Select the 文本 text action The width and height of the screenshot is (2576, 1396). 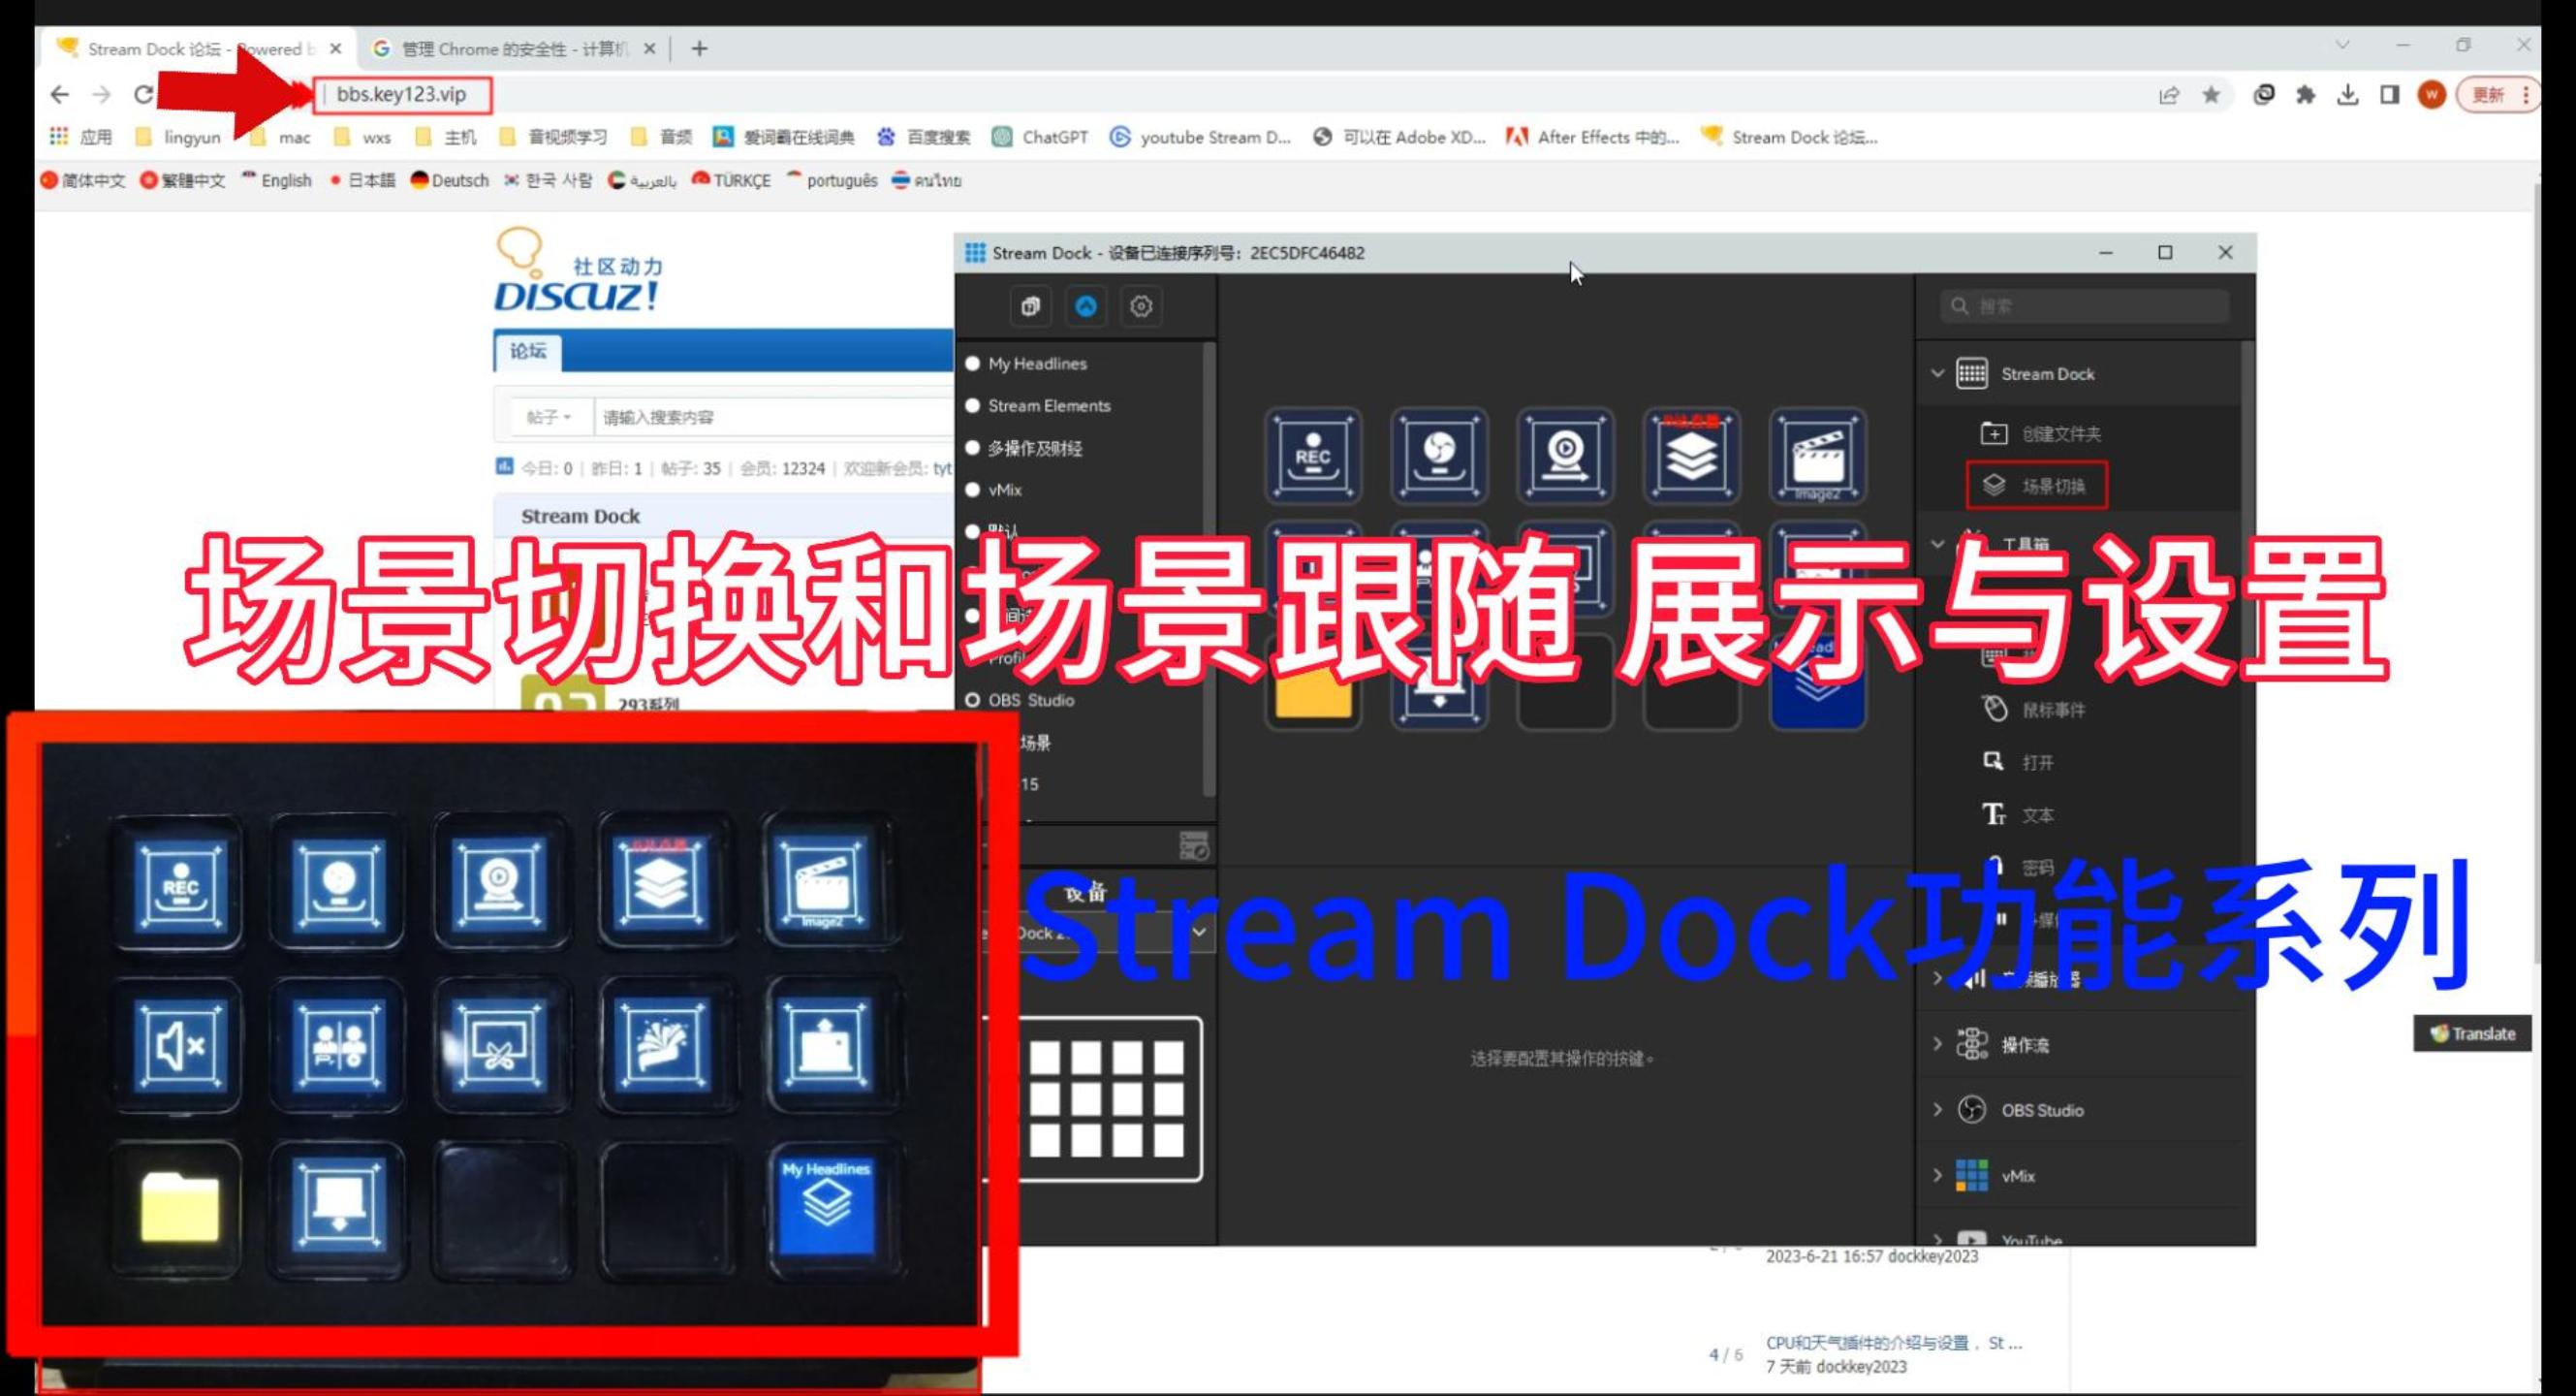(x=2018, y=815)
